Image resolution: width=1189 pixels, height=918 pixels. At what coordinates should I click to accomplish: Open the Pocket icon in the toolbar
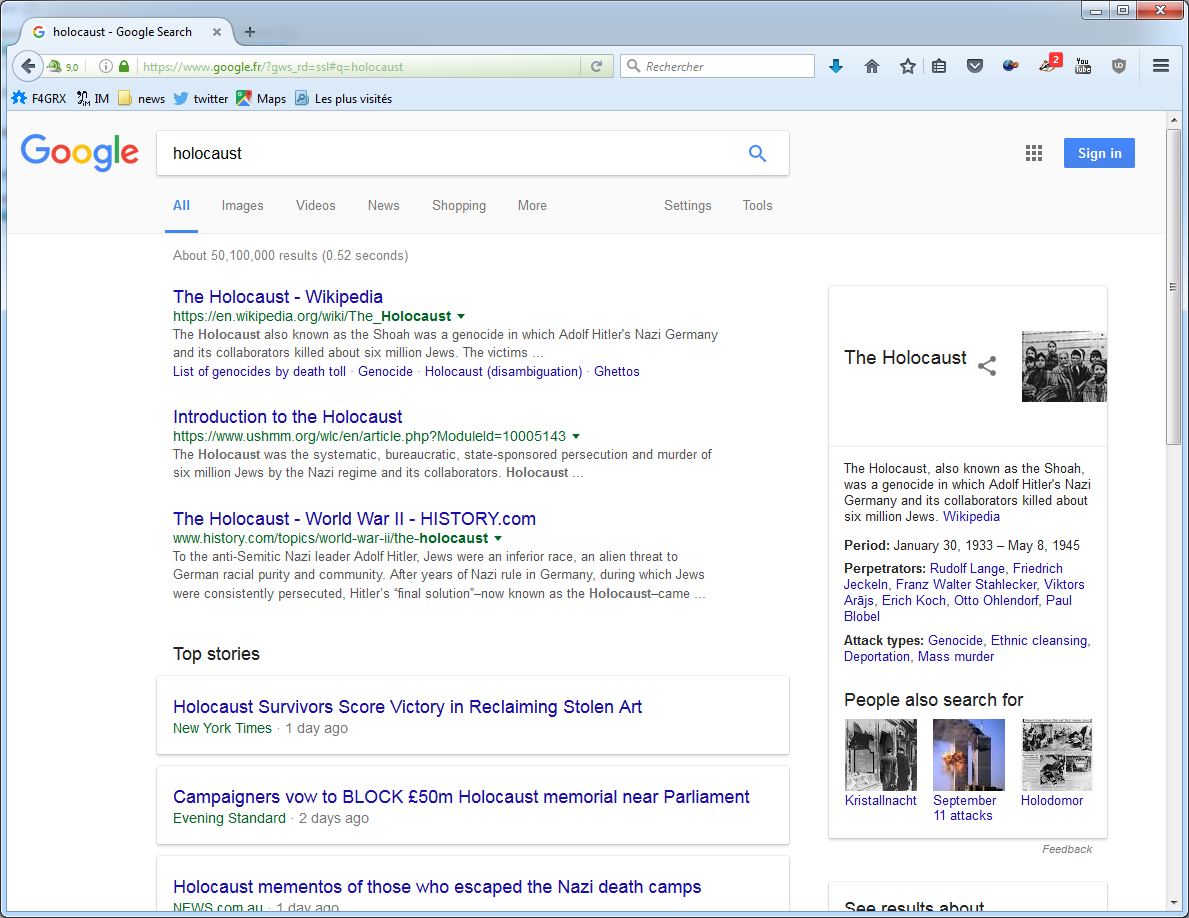[975, 67]
